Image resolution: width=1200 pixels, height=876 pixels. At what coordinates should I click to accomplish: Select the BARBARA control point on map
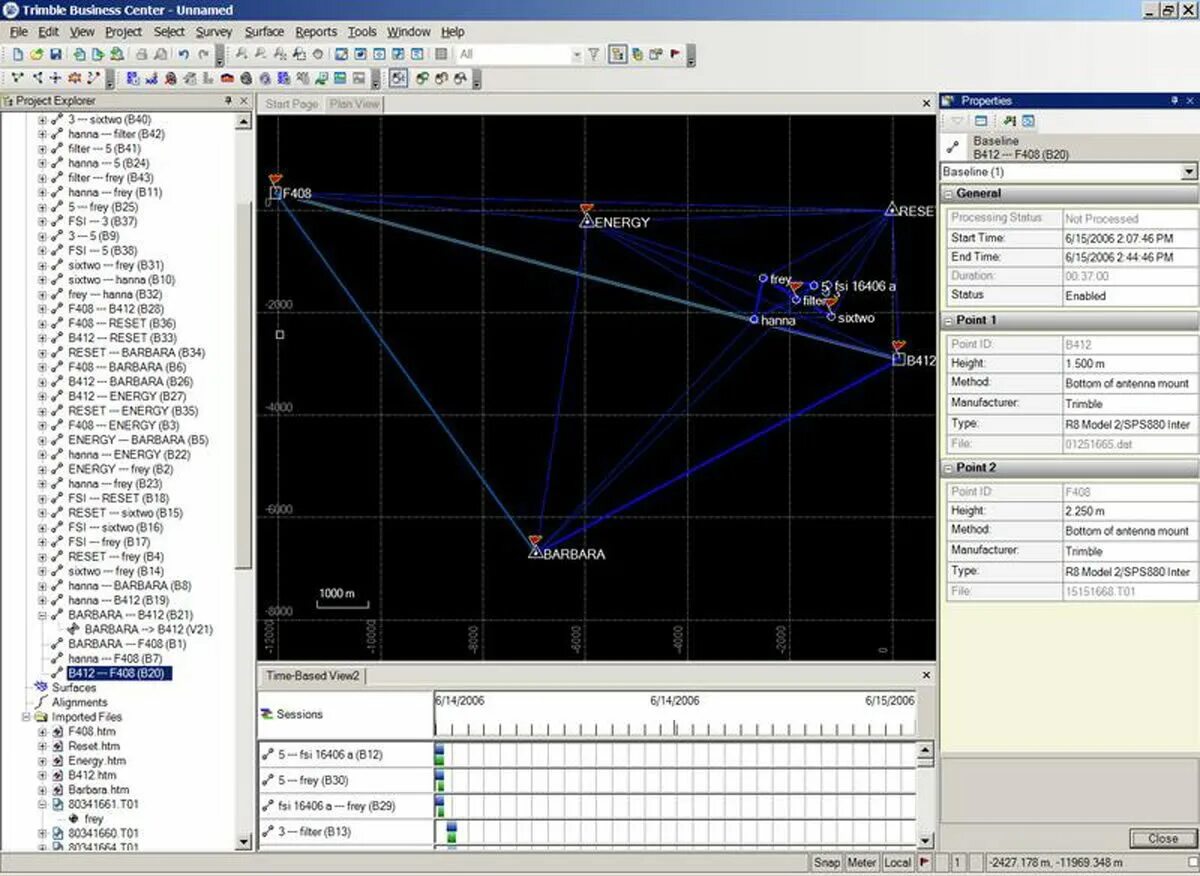535,551
